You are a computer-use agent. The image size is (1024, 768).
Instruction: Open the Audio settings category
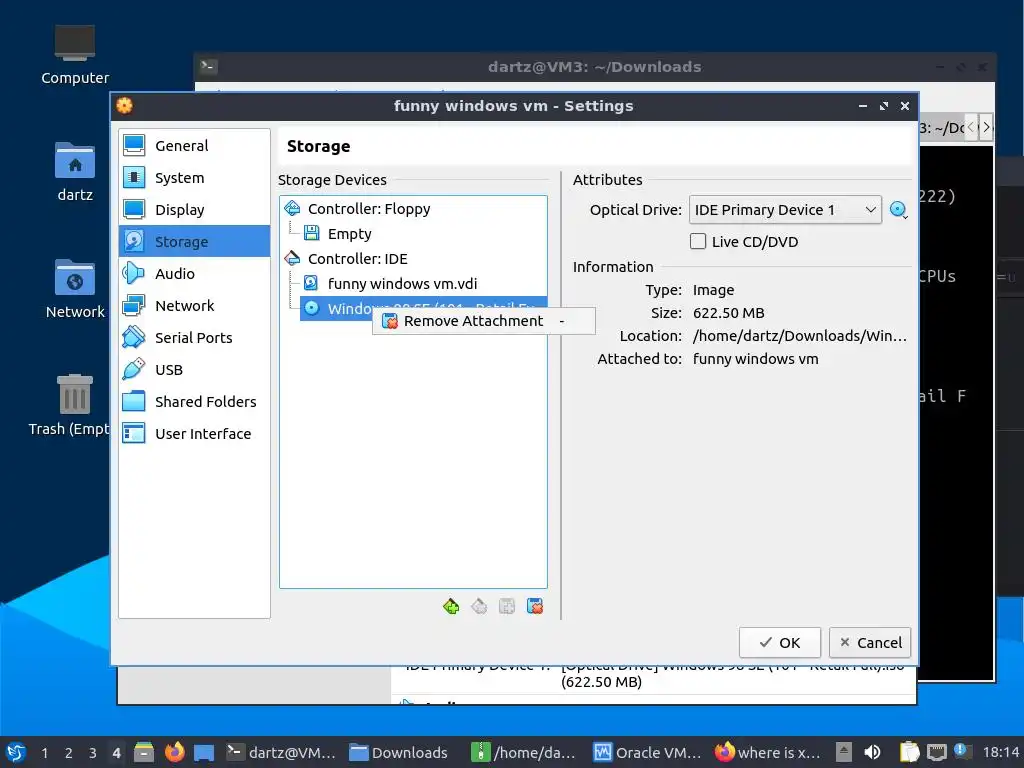click(194, 273)
